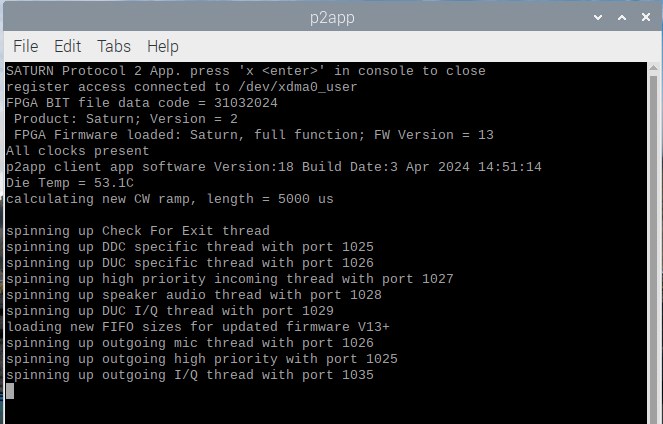Maximize the p2app window with the up chevron

[622, 17]
